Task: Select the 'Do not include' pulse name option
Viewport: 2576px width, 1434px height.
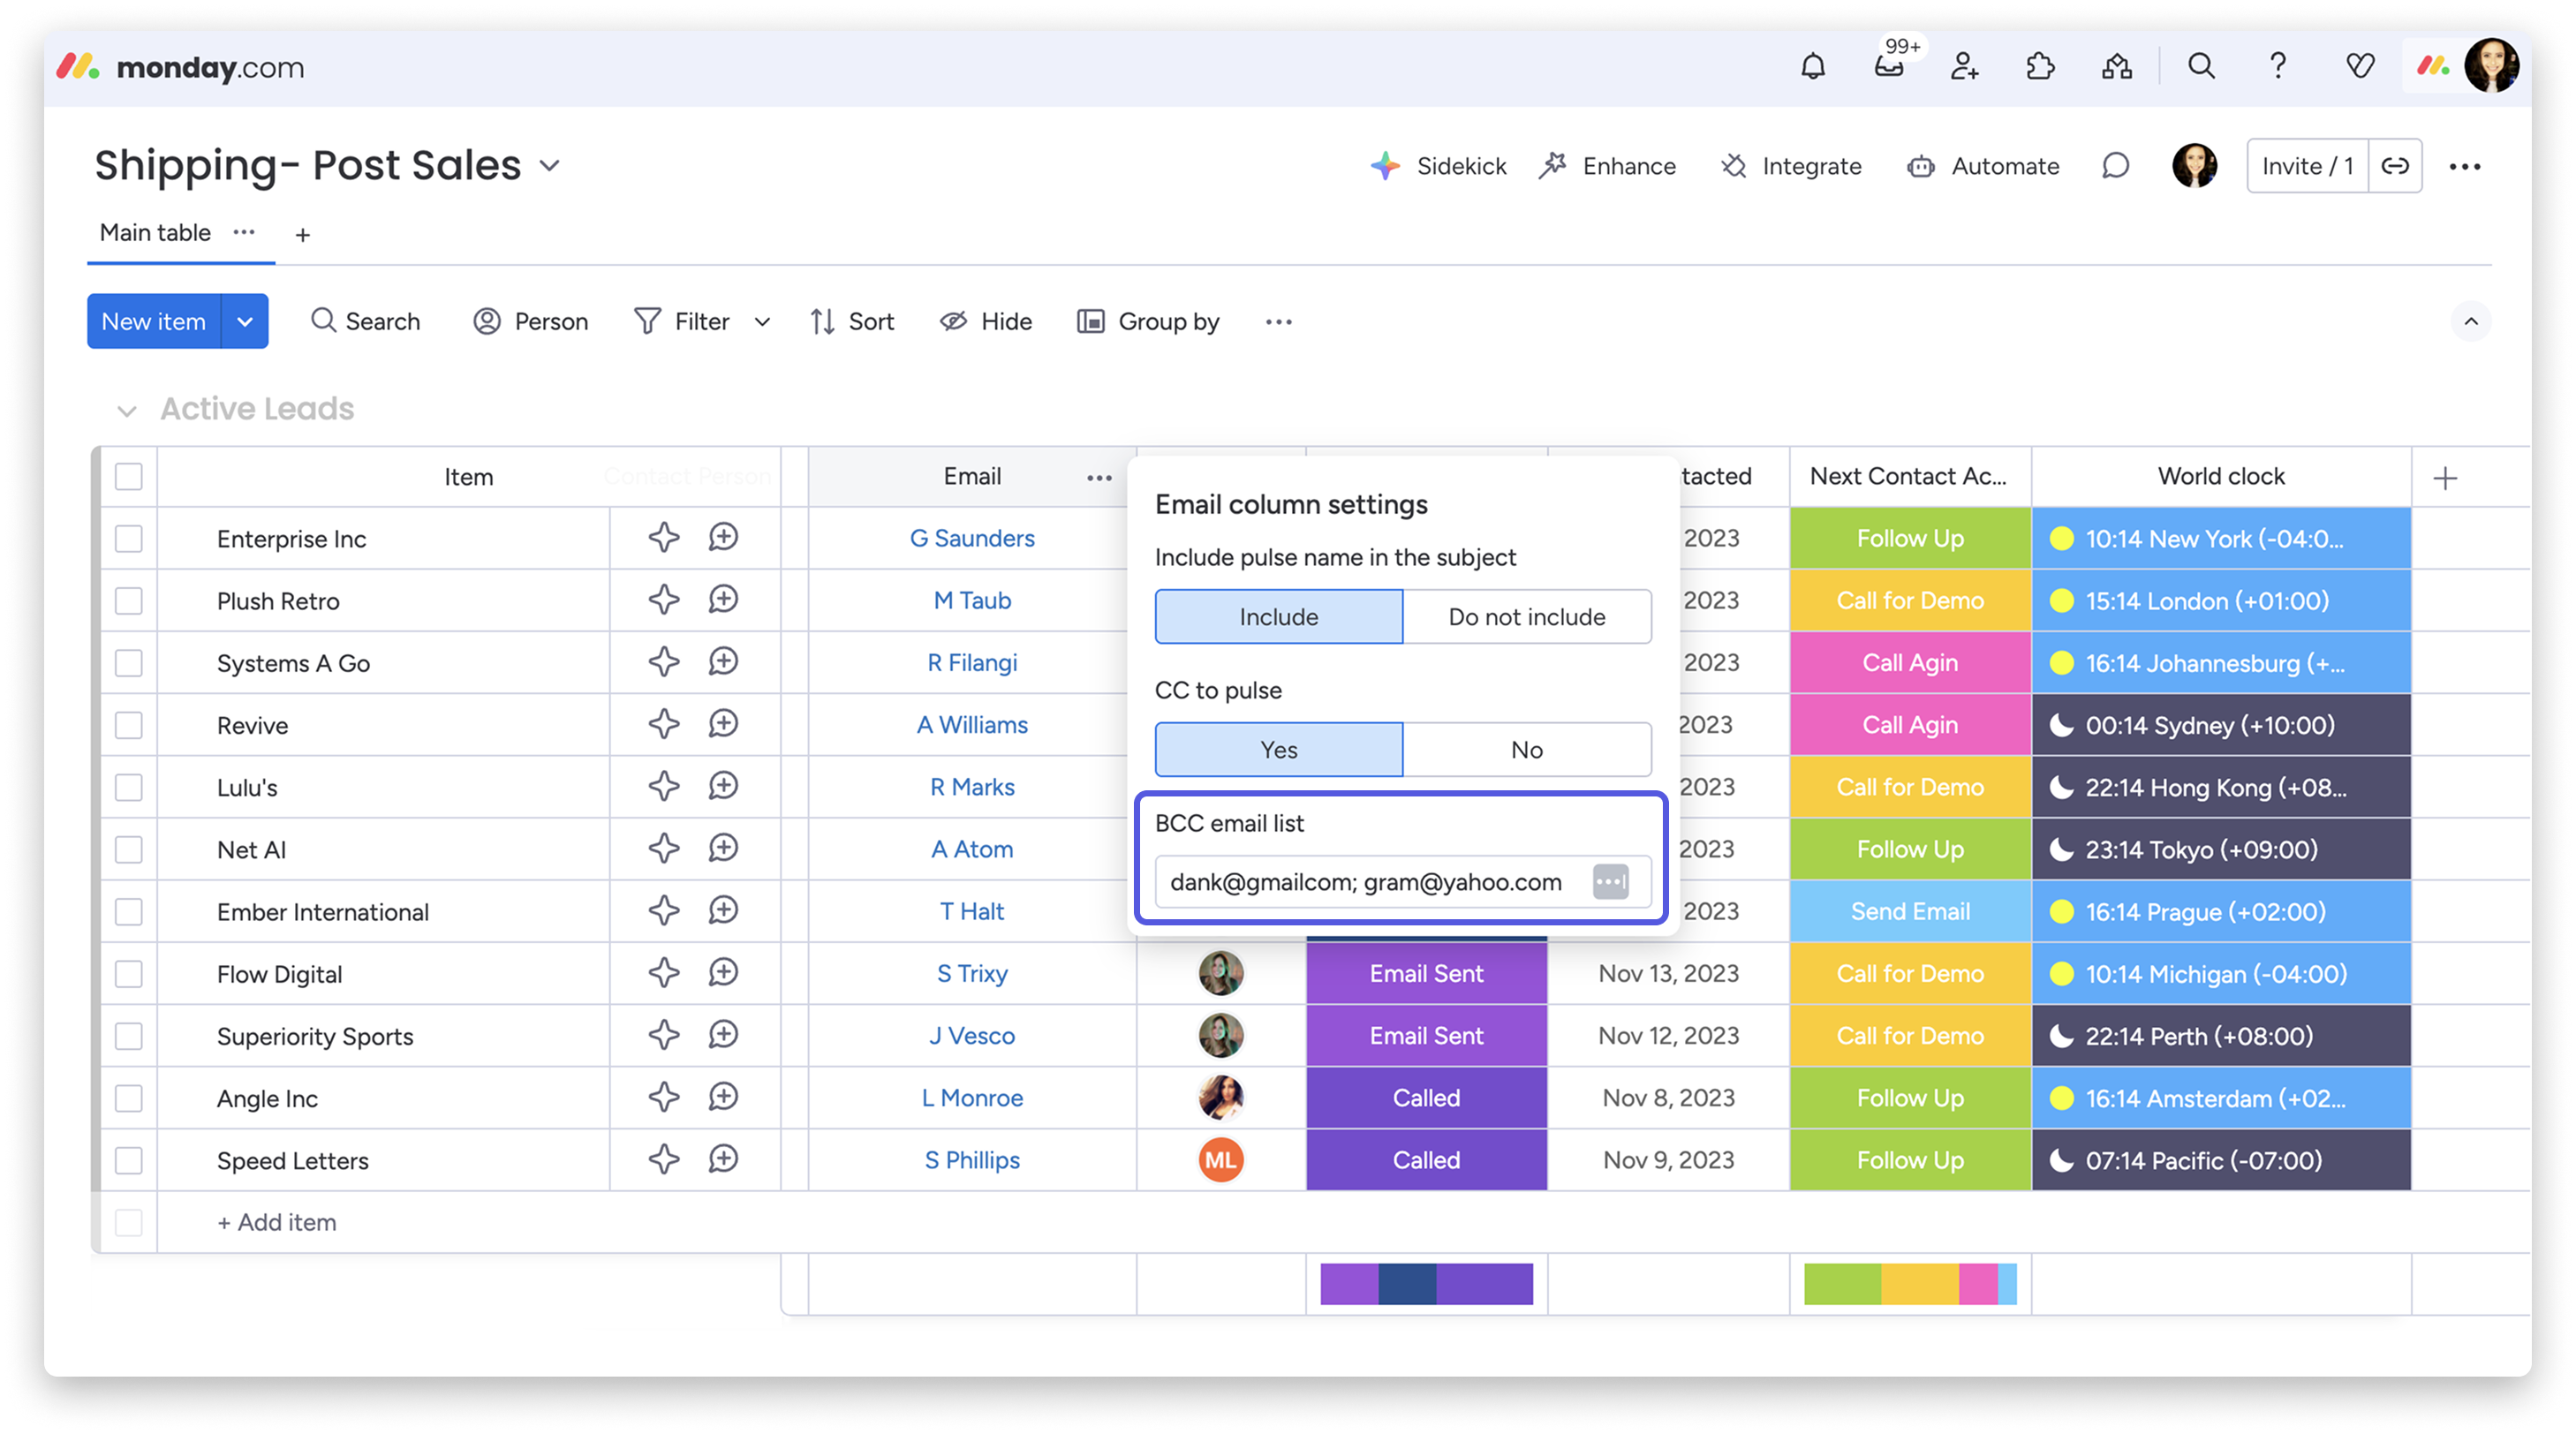Action: click(1526, 617)
